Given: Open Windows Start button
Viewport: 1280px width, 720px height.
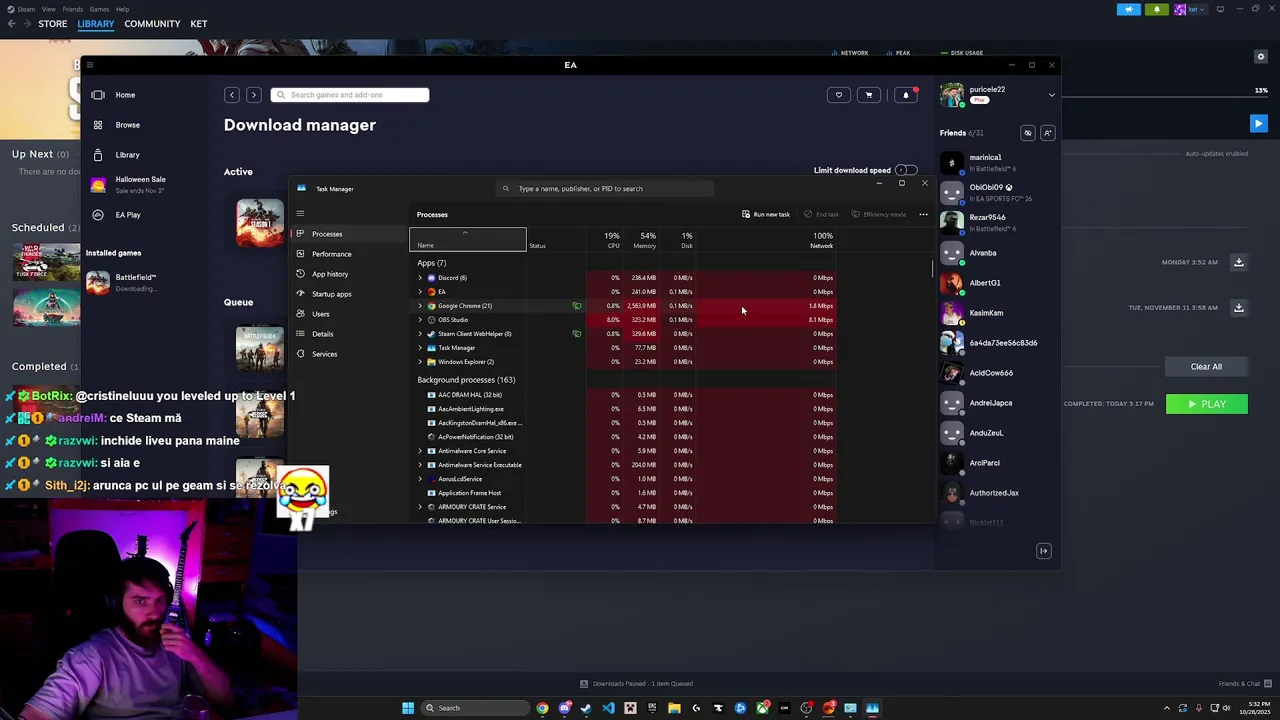Looking at the screenshot, I should [x=408, y=708].
